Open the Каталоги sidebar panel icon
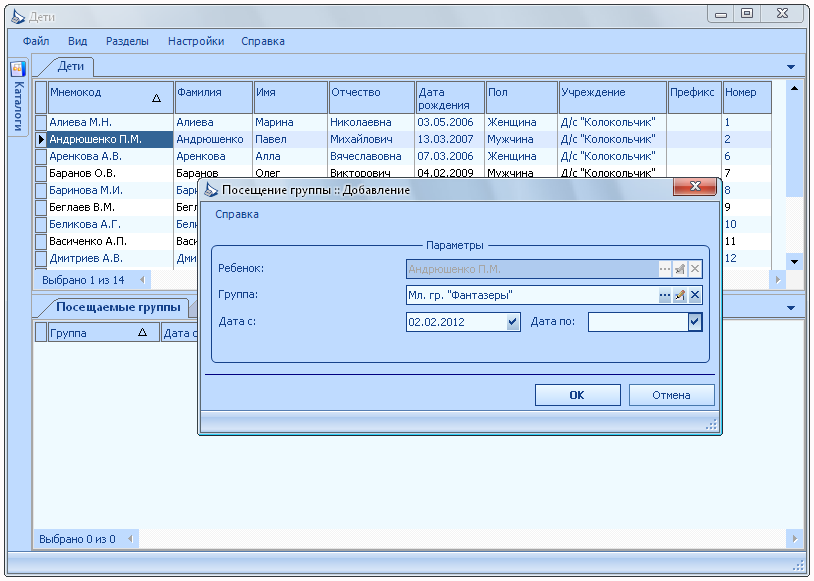Screen dimensions: 814x581 point(18,69)
